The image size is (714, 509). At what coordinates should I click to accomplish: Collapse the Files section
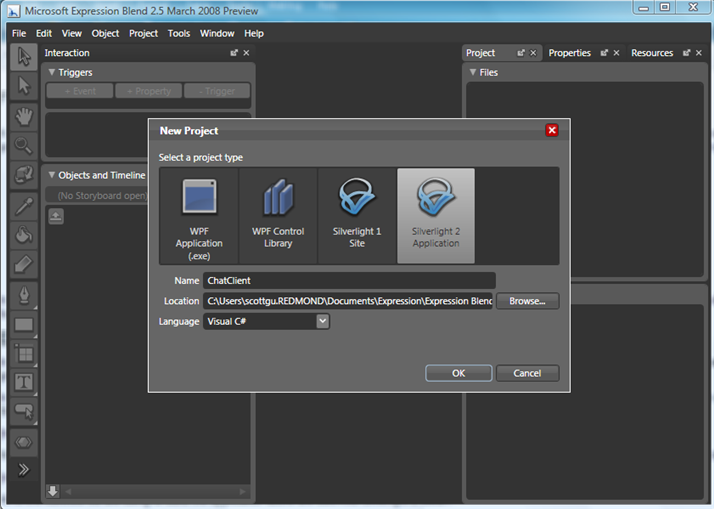(473, 73)
